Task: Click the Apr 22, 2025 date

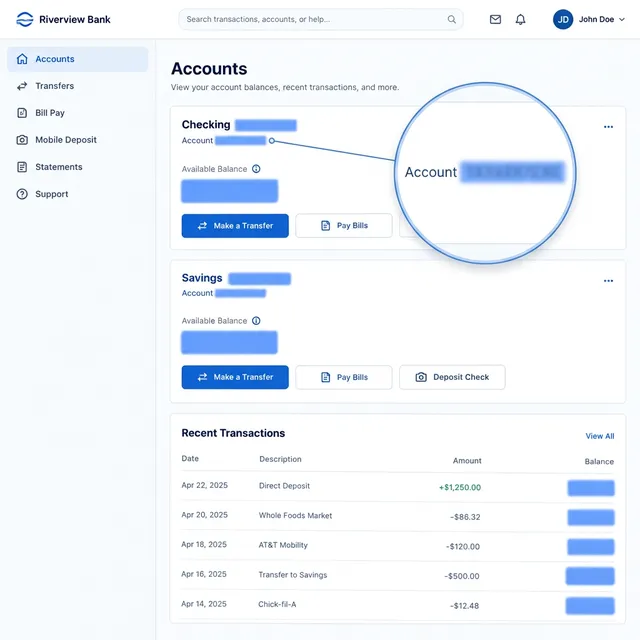Action: pos(204,485)
